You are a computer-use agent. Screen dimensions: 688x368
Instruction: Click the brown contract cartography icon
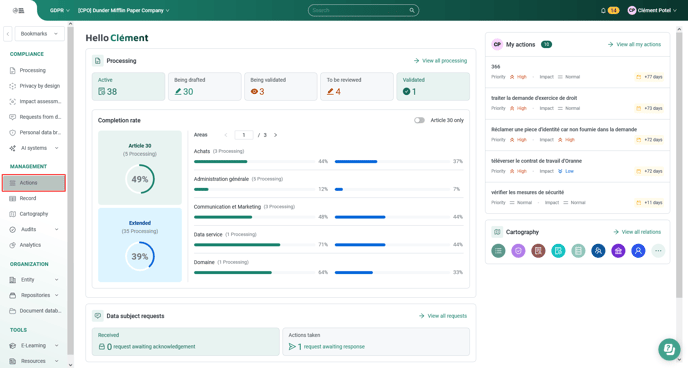coord(538,251)
